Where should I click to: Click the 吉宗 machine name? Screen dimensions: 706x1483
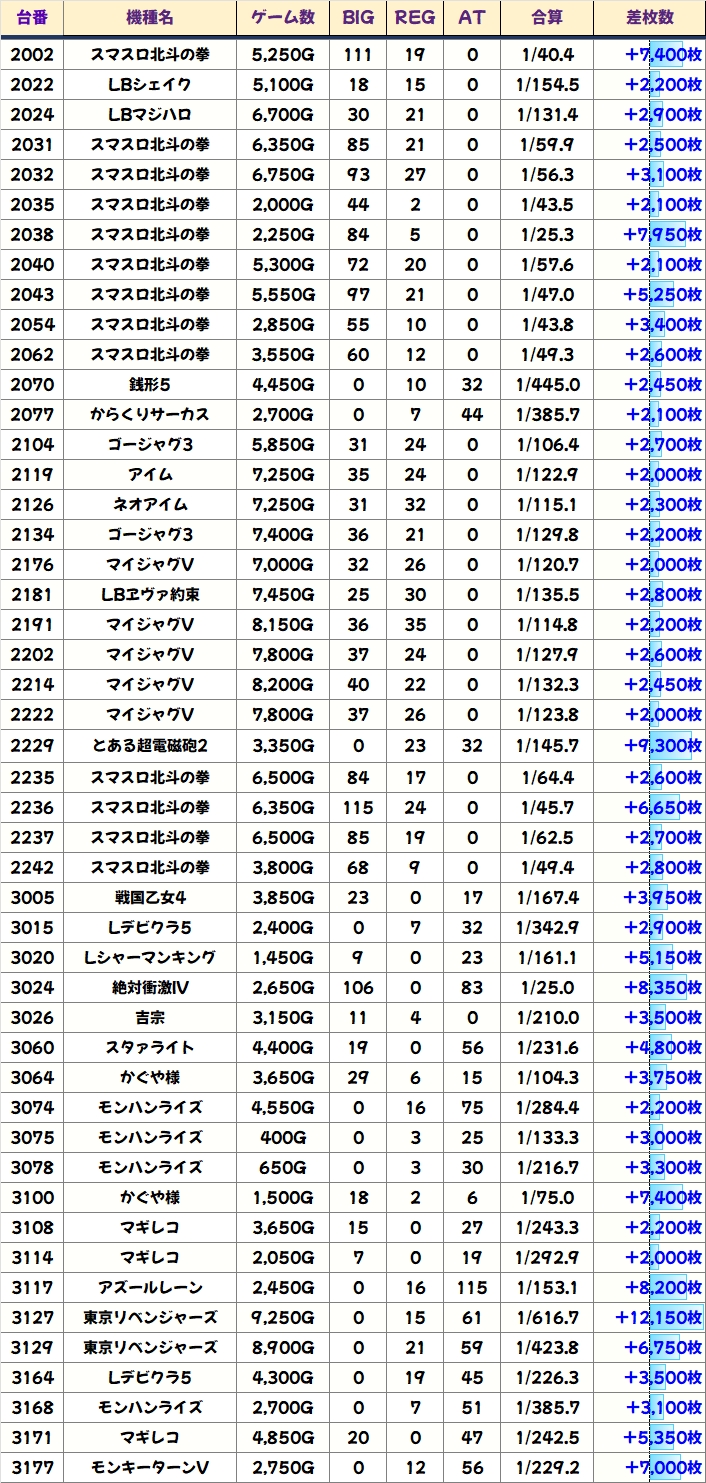[150, 1017]
